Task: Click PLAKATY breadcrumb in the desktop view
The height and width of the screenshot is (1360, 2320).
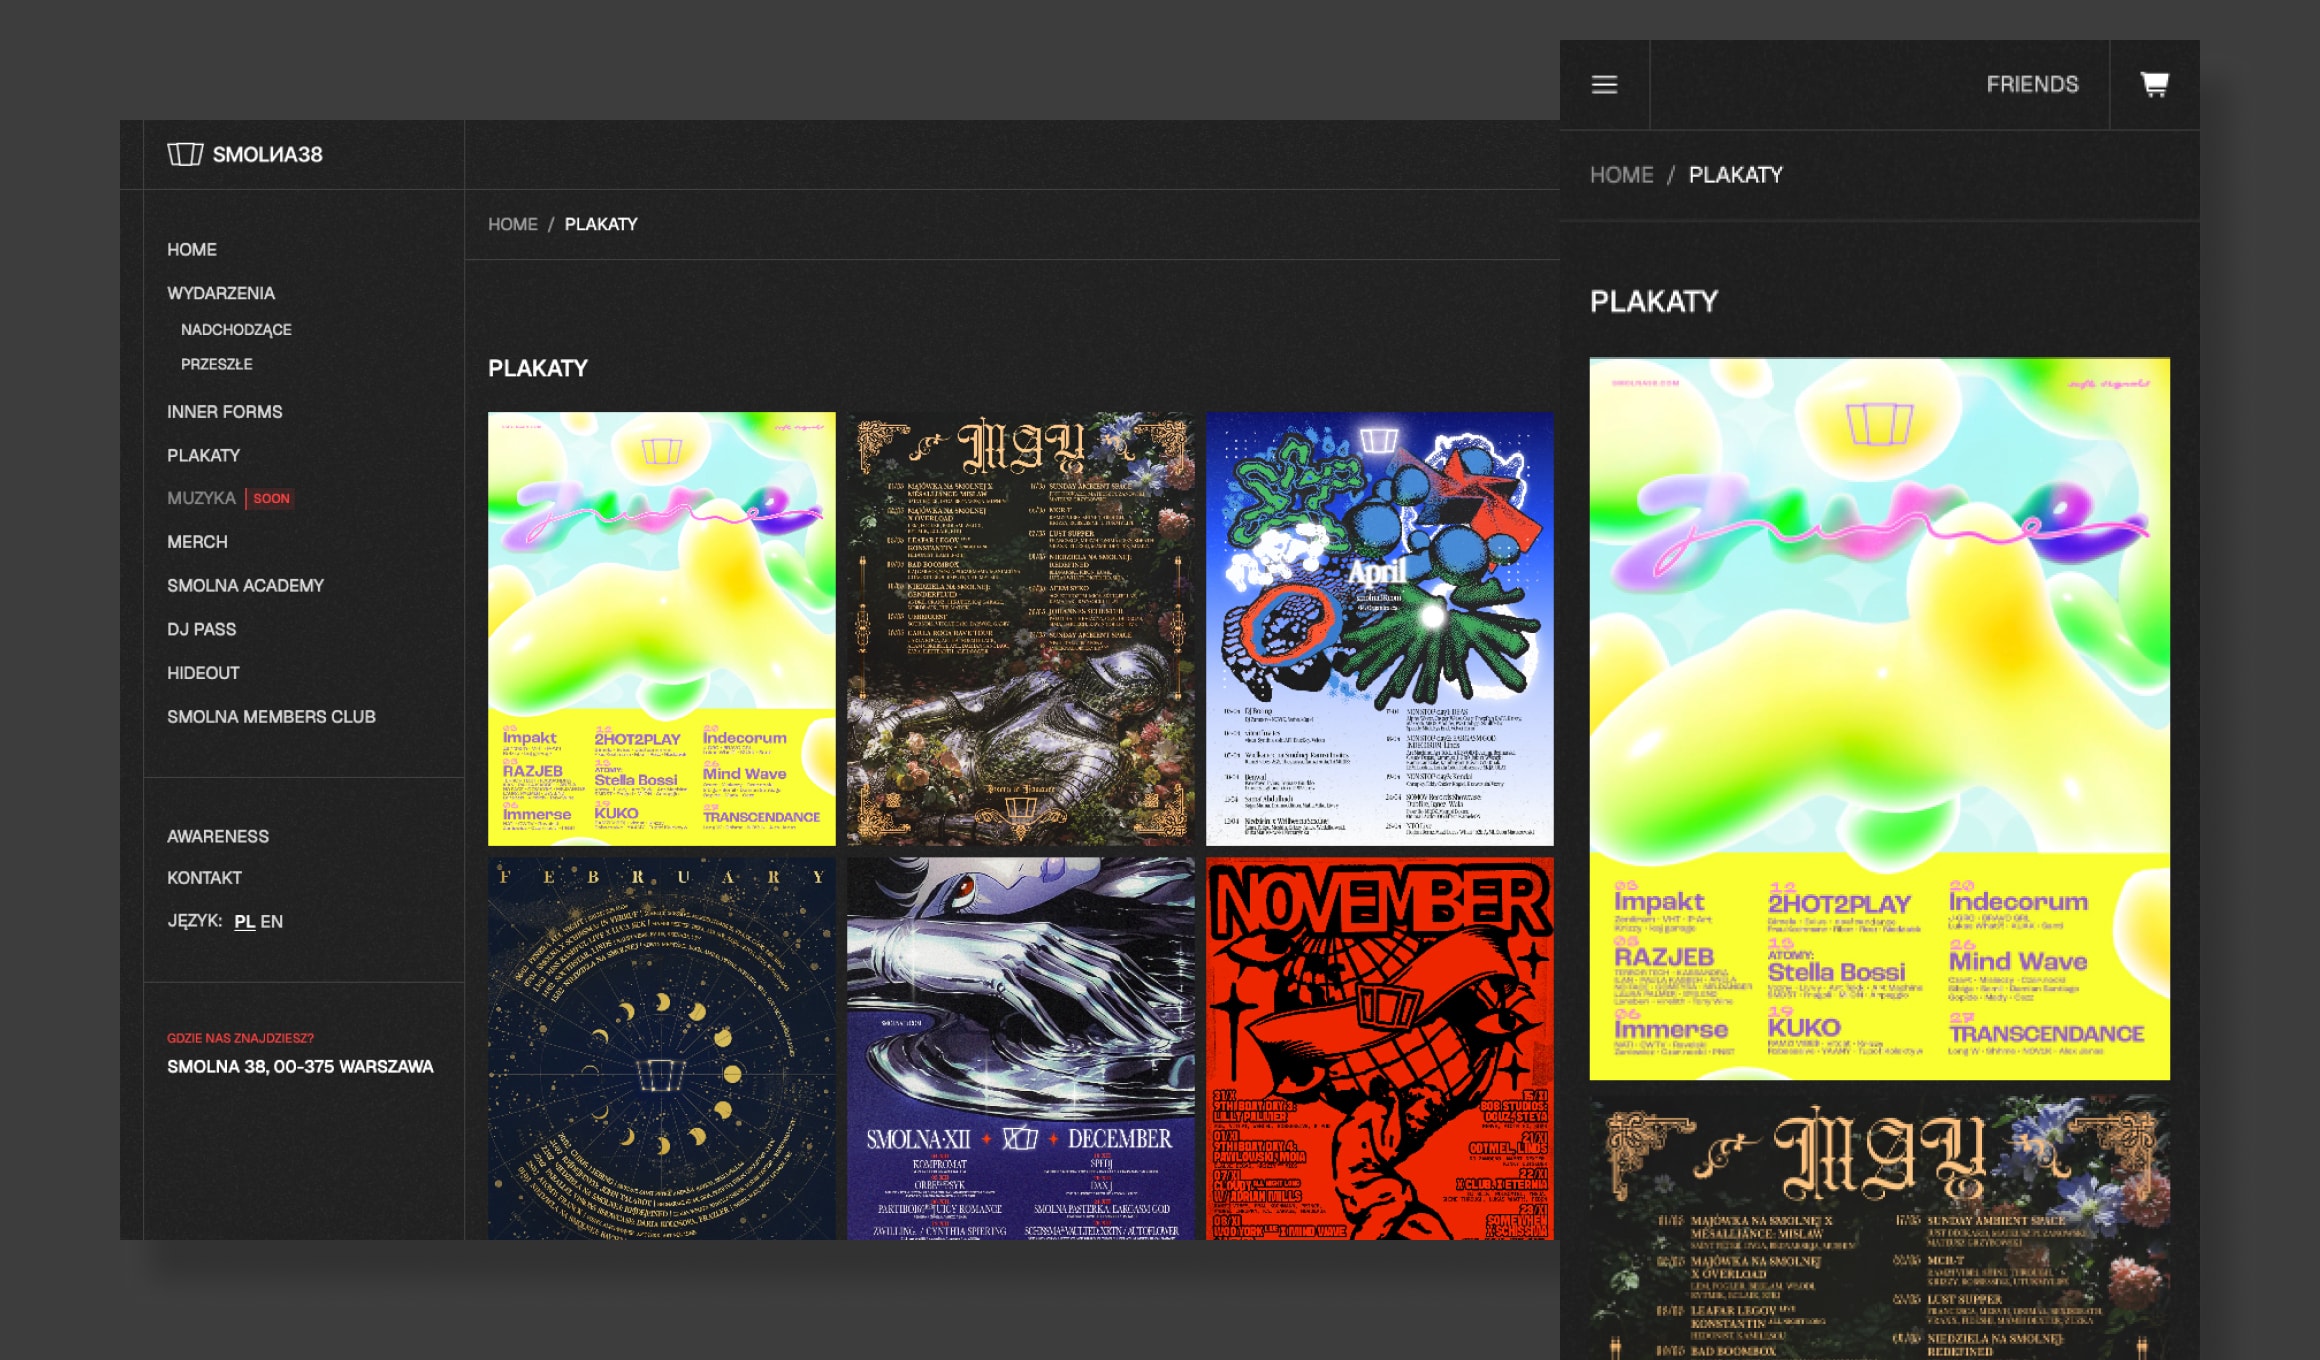Action: tap(601, 224)
